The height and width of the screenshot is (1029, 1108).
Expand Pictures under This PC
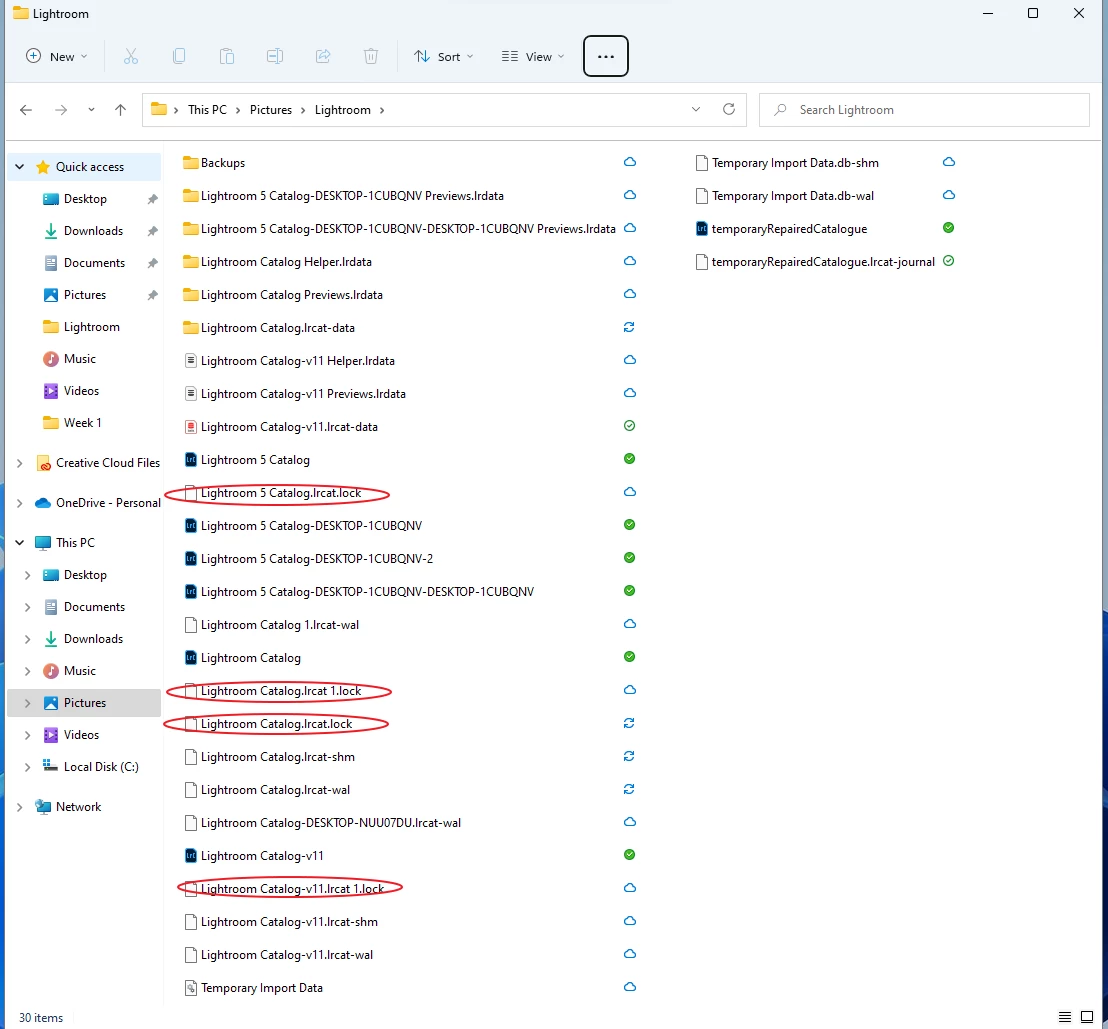coord(28,703)
